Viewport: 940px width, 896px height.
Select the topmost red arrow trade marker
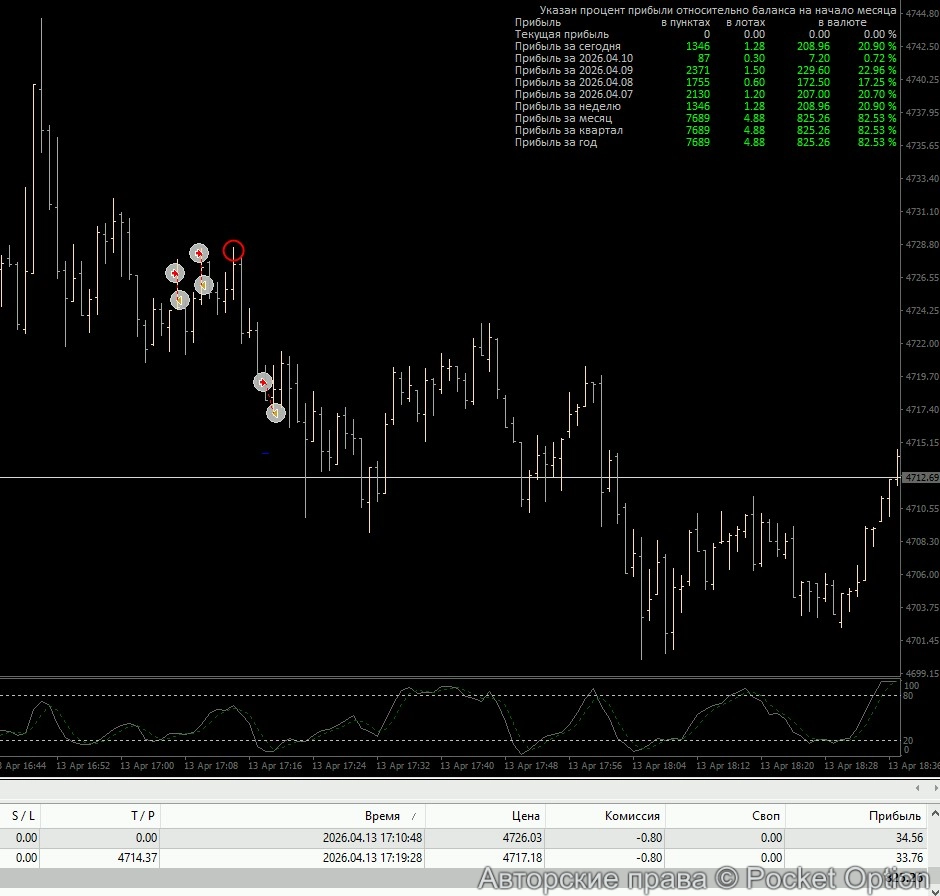tap(199, 253)
